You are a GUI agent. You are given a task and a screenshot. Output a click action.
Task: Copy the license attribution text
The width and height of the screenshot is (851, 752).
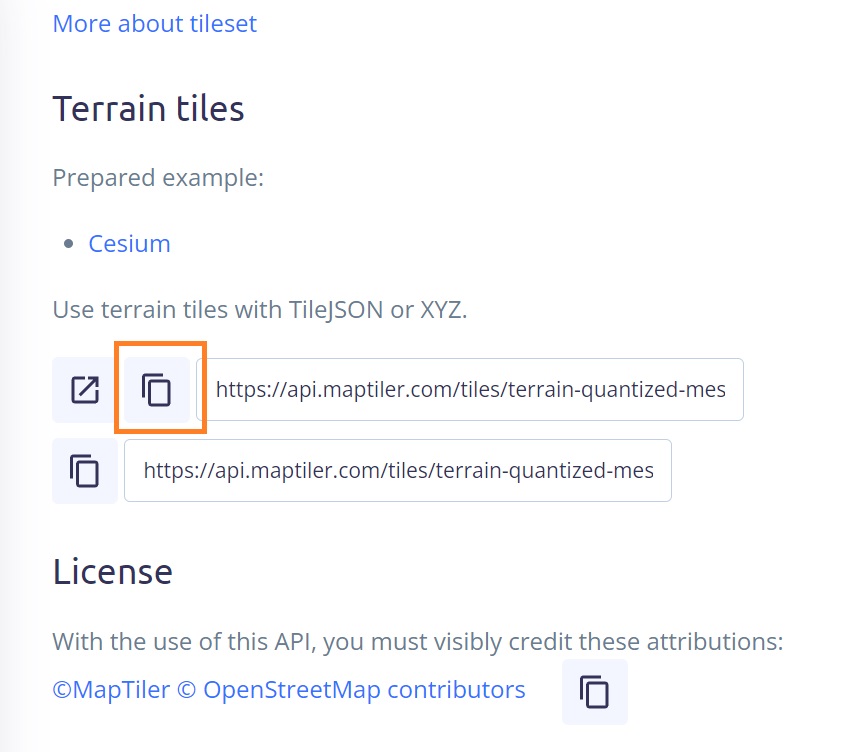pos(594,691)
